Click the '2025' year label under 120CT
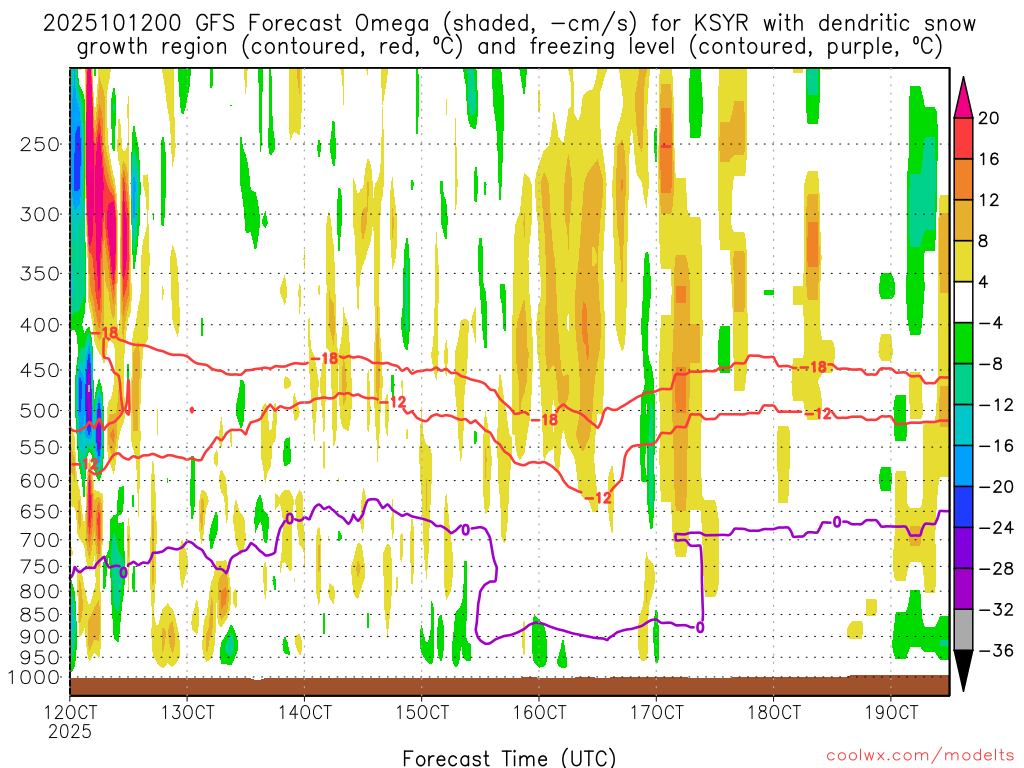The image size is (1024, 768). (70, 731)
